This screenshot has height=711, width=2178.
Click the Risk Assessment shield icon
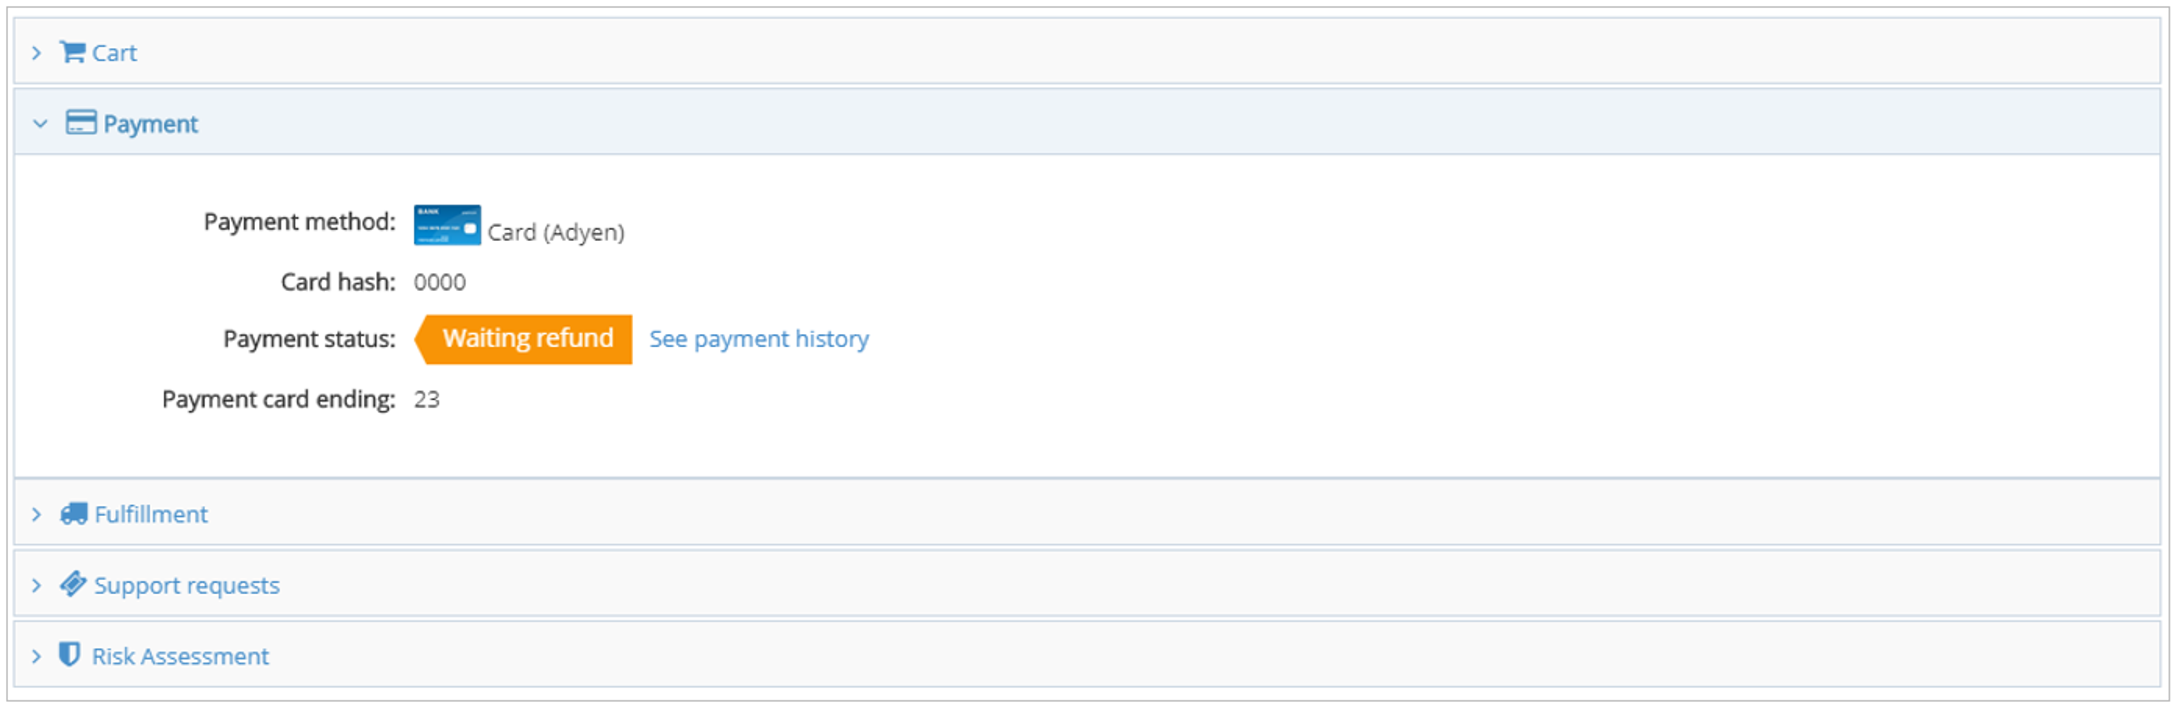click(x=69, y=655)
